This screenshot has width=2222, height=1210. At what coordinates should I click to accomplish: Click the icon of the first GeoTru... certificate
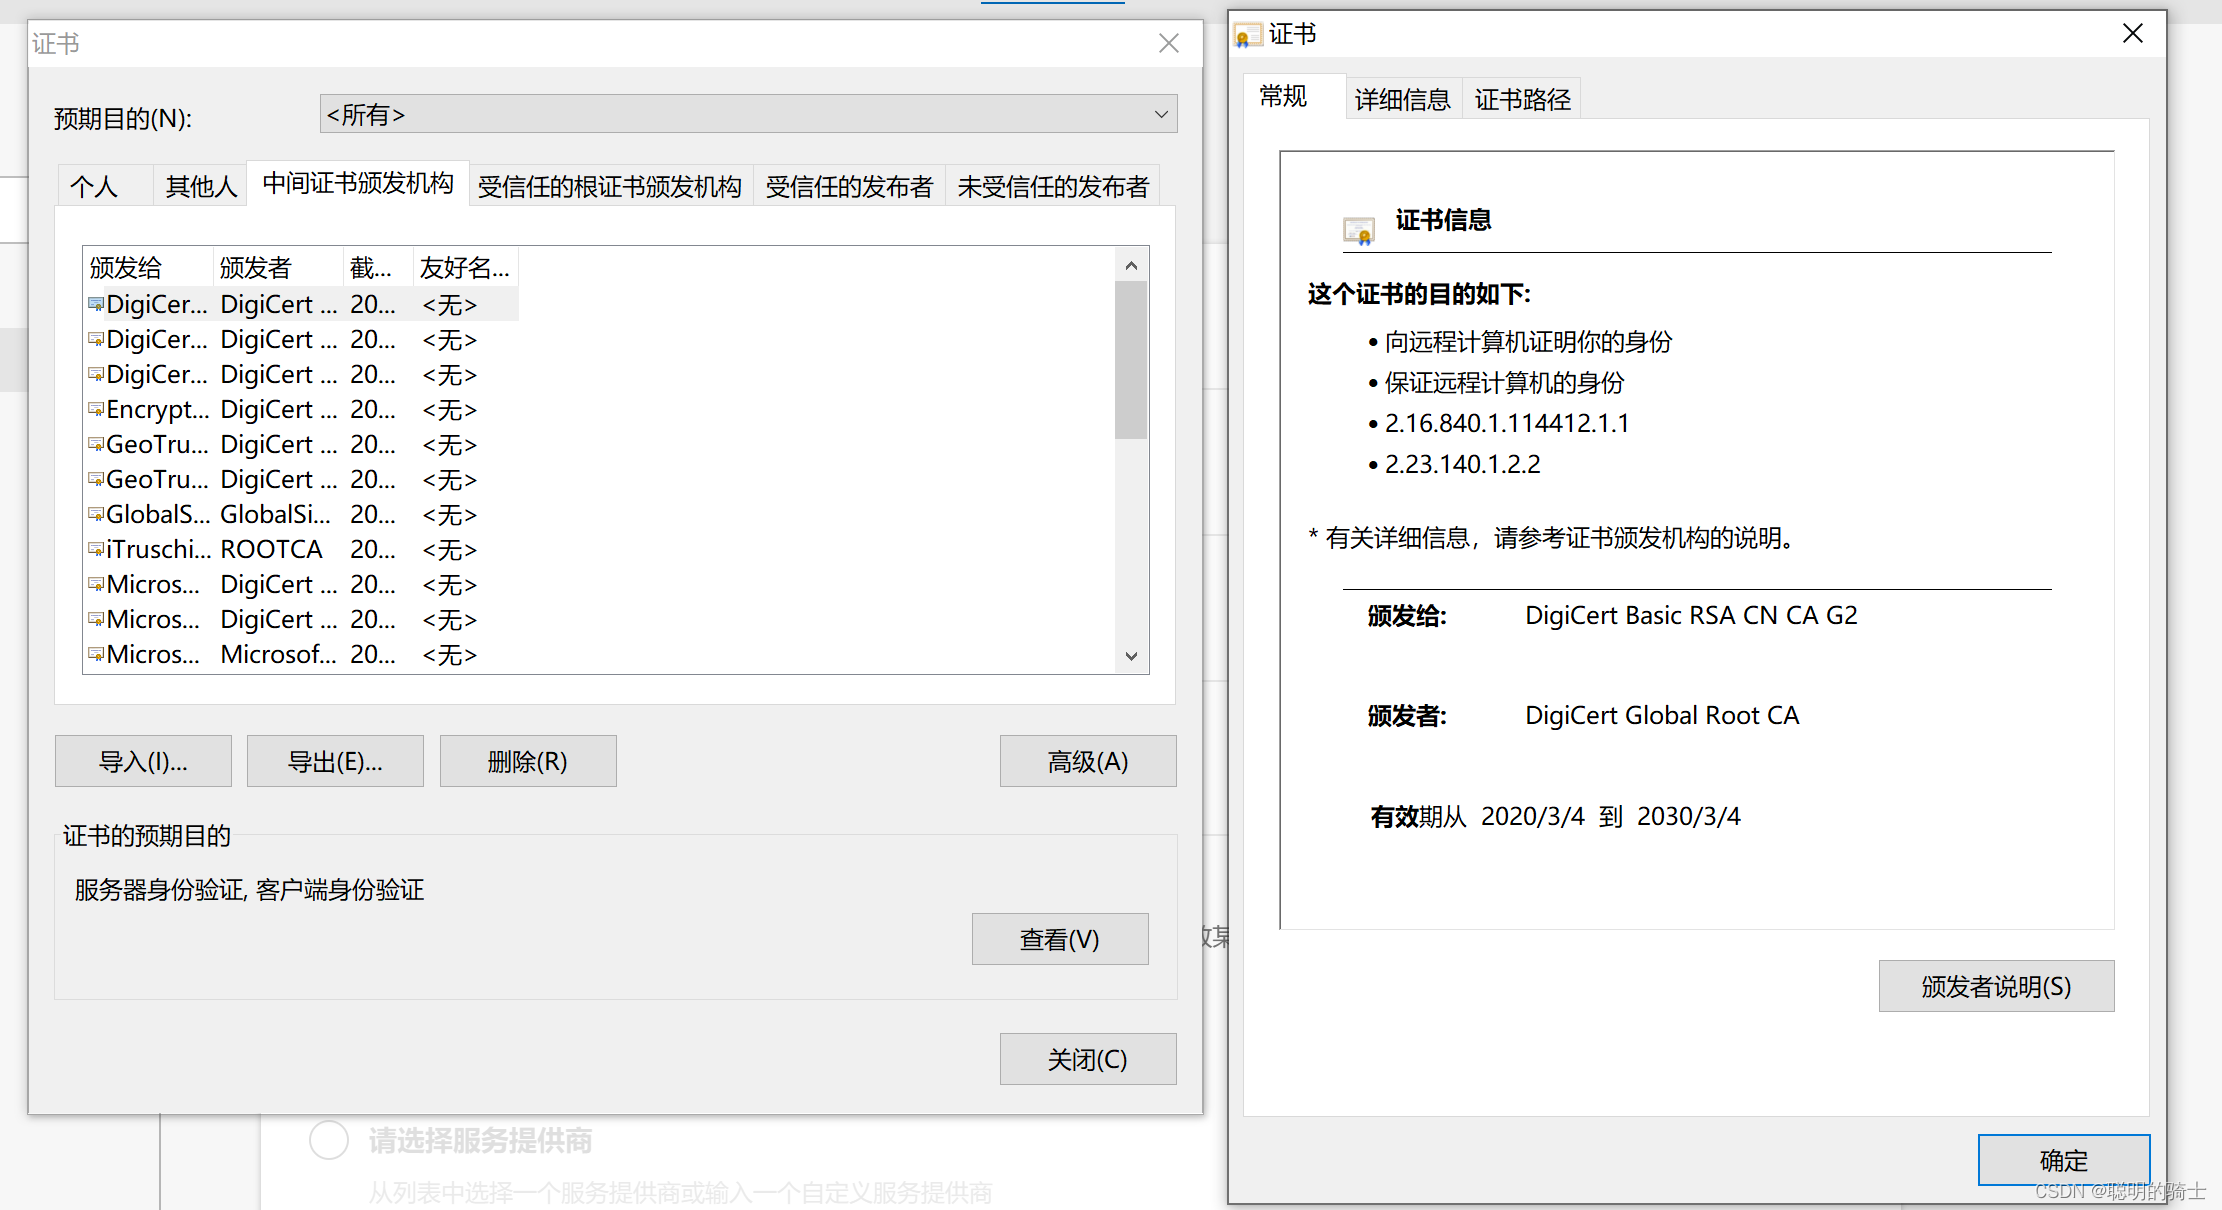click(x=96, y=444)
